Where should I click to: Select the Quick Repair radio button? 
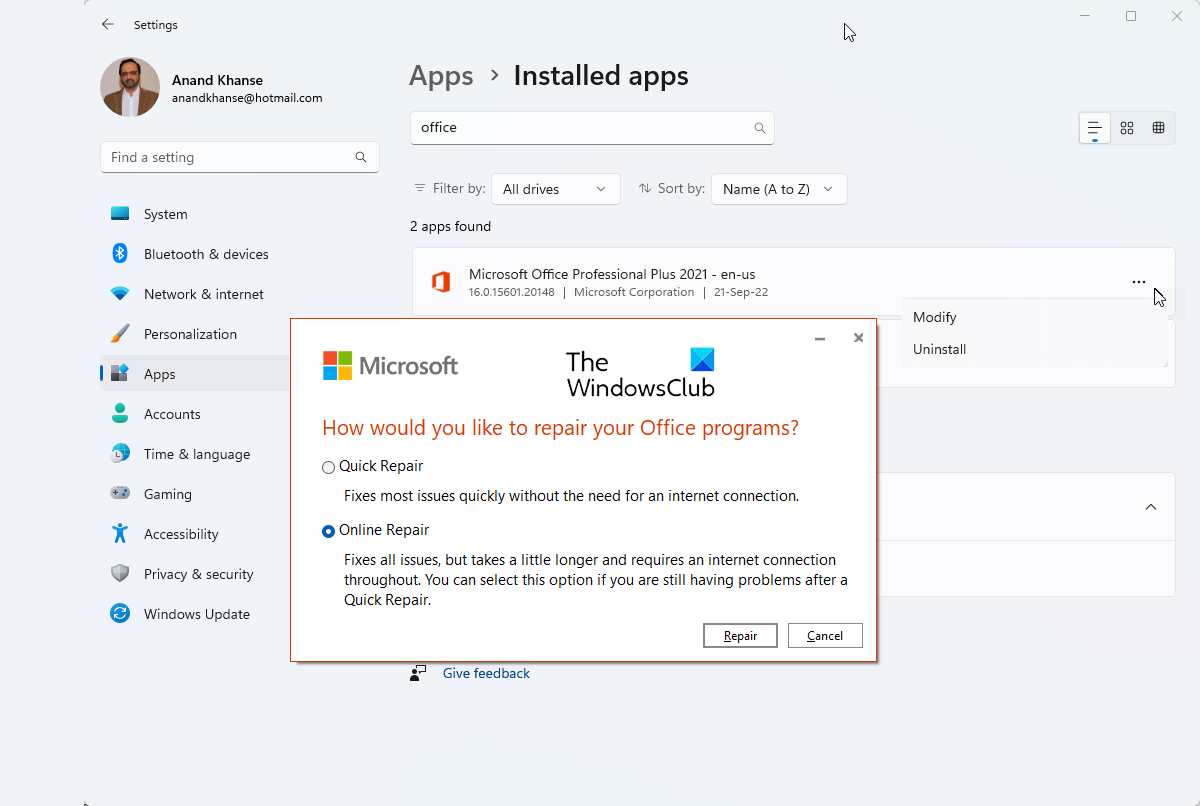pyautogui.click(x=328, y=467)
